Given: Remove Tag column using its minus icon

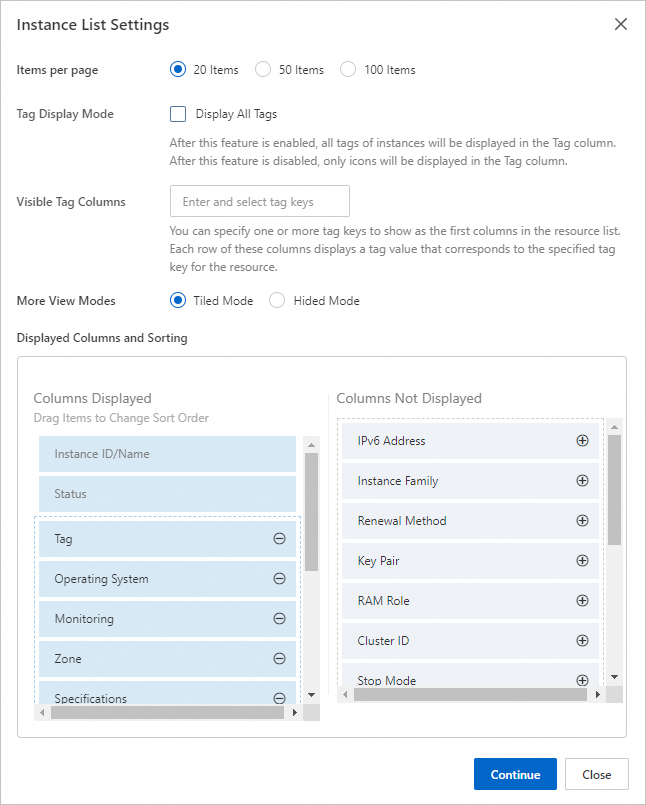Looking at the screenshot, I should tap(279, 539).
